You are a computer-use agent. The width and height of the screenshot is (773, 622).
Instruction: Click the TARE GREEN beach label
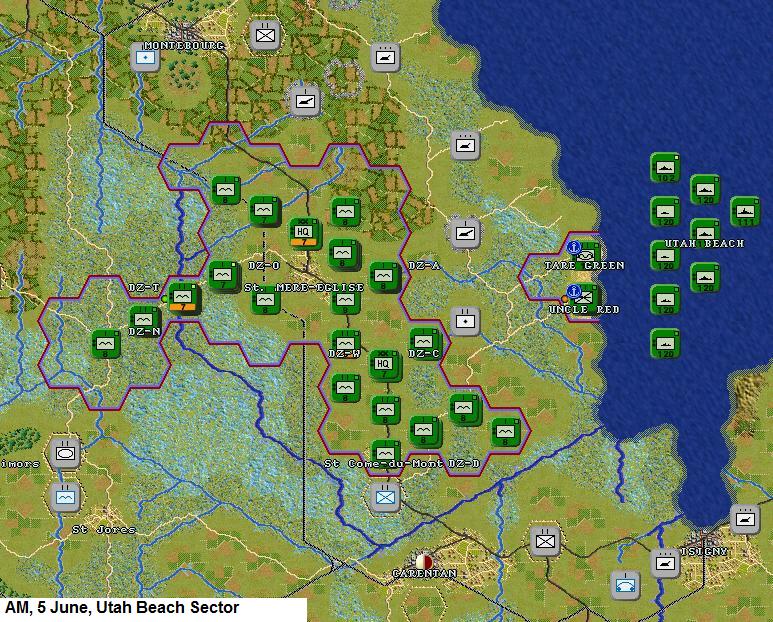tap(585, 266)
